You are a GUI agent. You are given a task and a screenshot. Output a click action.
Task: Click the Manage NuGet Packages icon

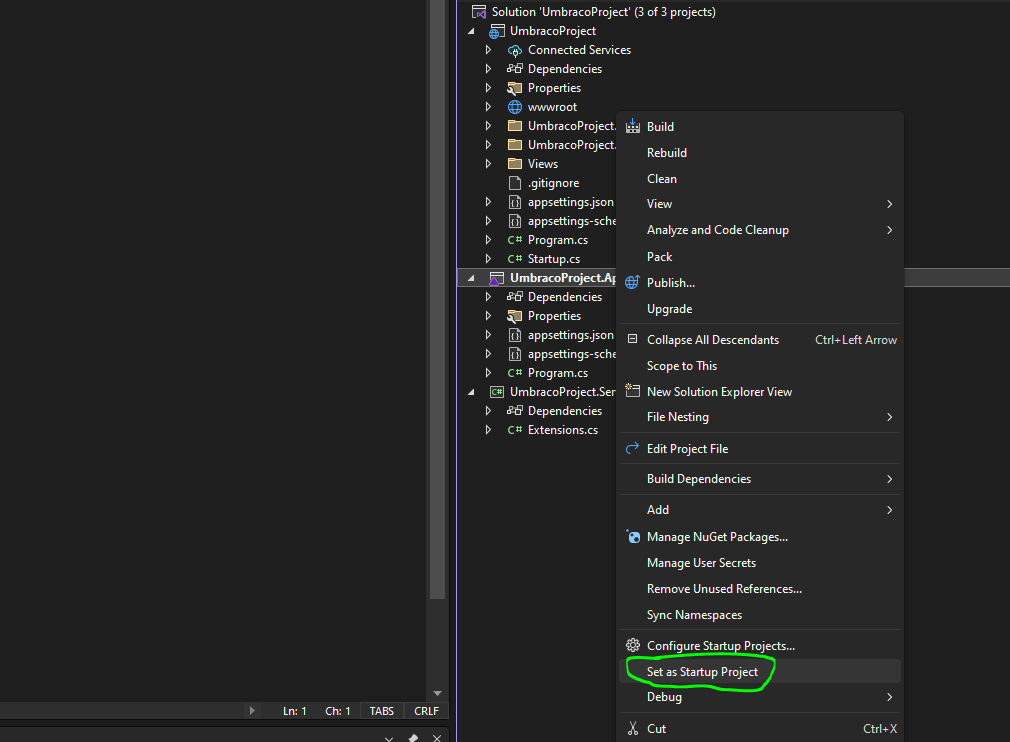point(633,537)
